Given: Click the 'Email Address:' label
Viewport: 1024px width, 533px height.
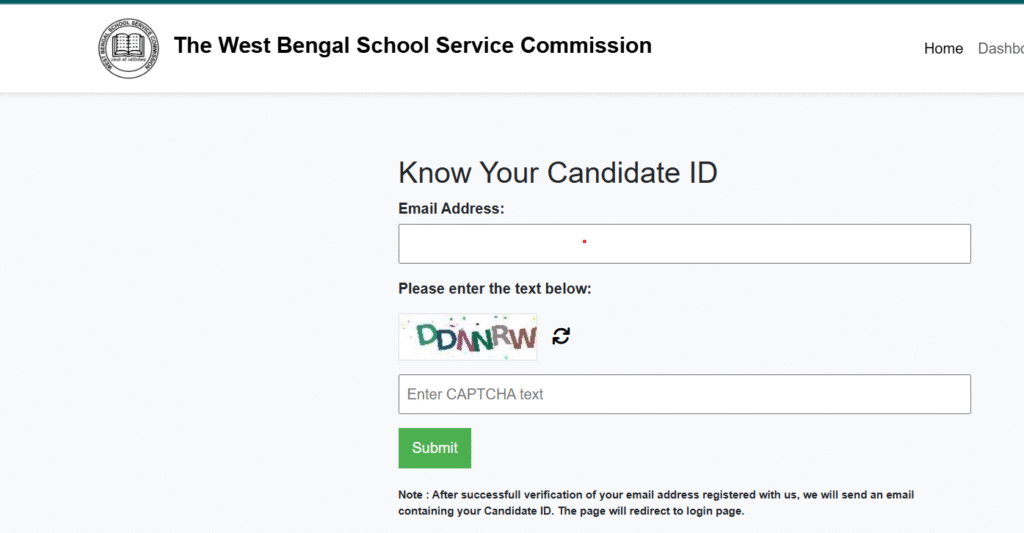Looking at the screenshot, I should [x=451, y=208].
